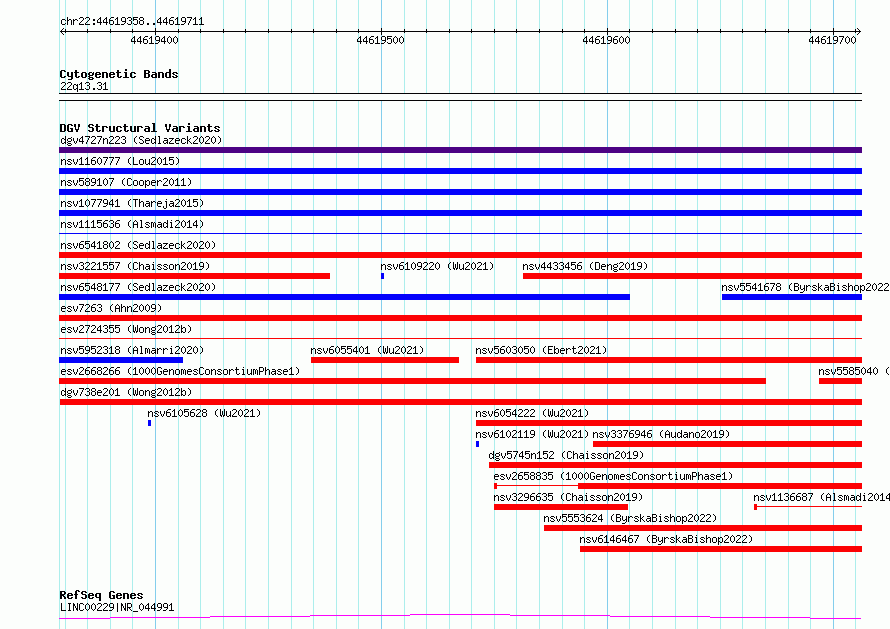This screenshot has height=629, width=890.
Task: Click the magenta LINC00229 gene line
Action: pos(460,616)
